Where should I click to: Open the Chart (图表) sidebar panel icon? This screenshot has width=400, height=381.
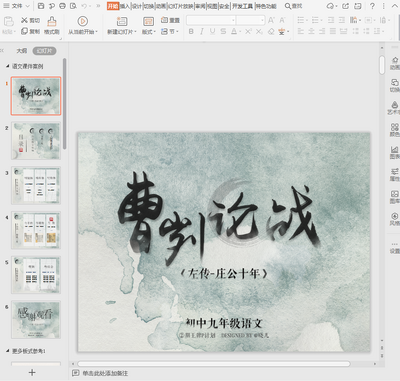point(395,152)
